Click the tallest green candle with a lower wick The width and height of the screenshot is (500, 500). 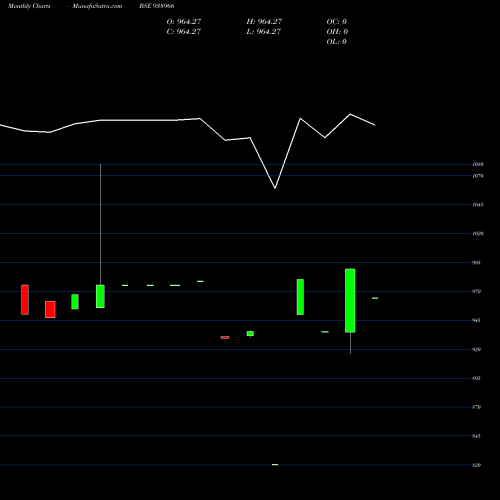coord(350,300)
